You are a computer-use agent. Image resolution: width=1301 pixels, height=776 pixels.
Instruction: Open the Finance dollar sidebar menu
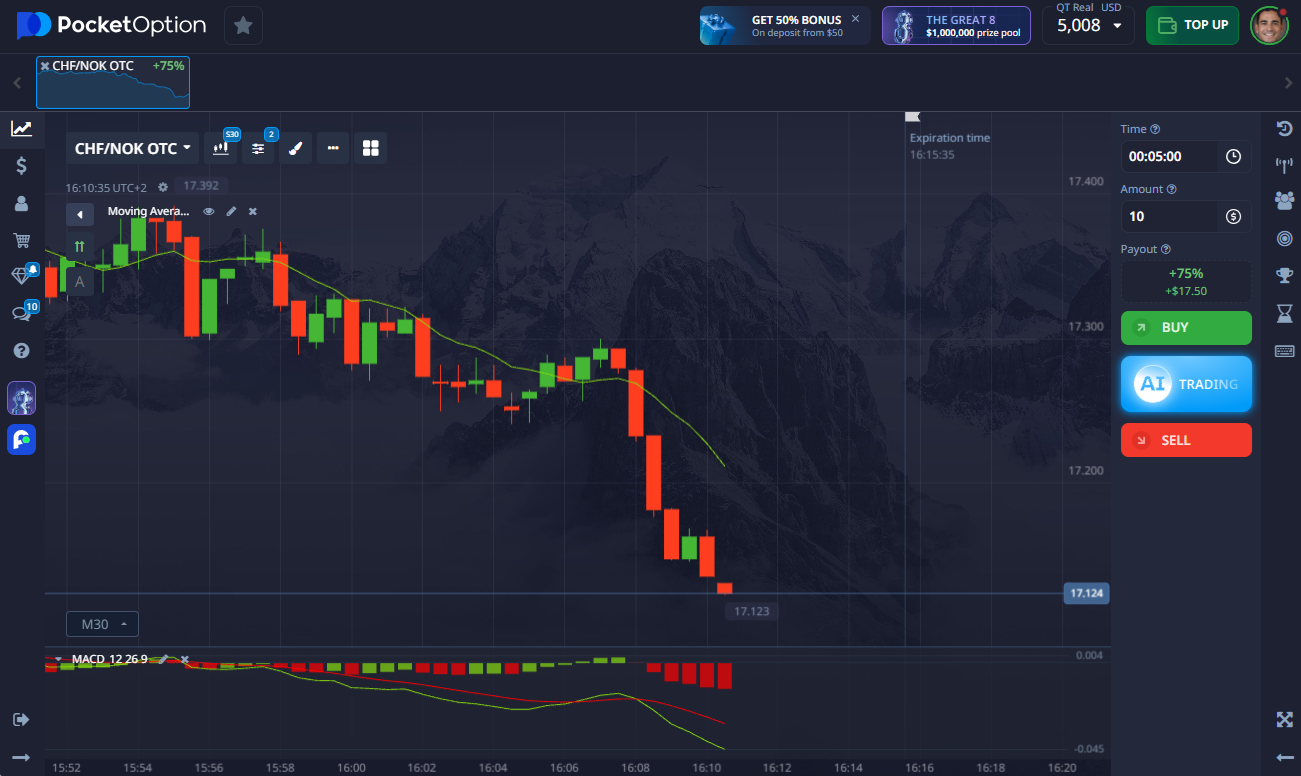21,166
